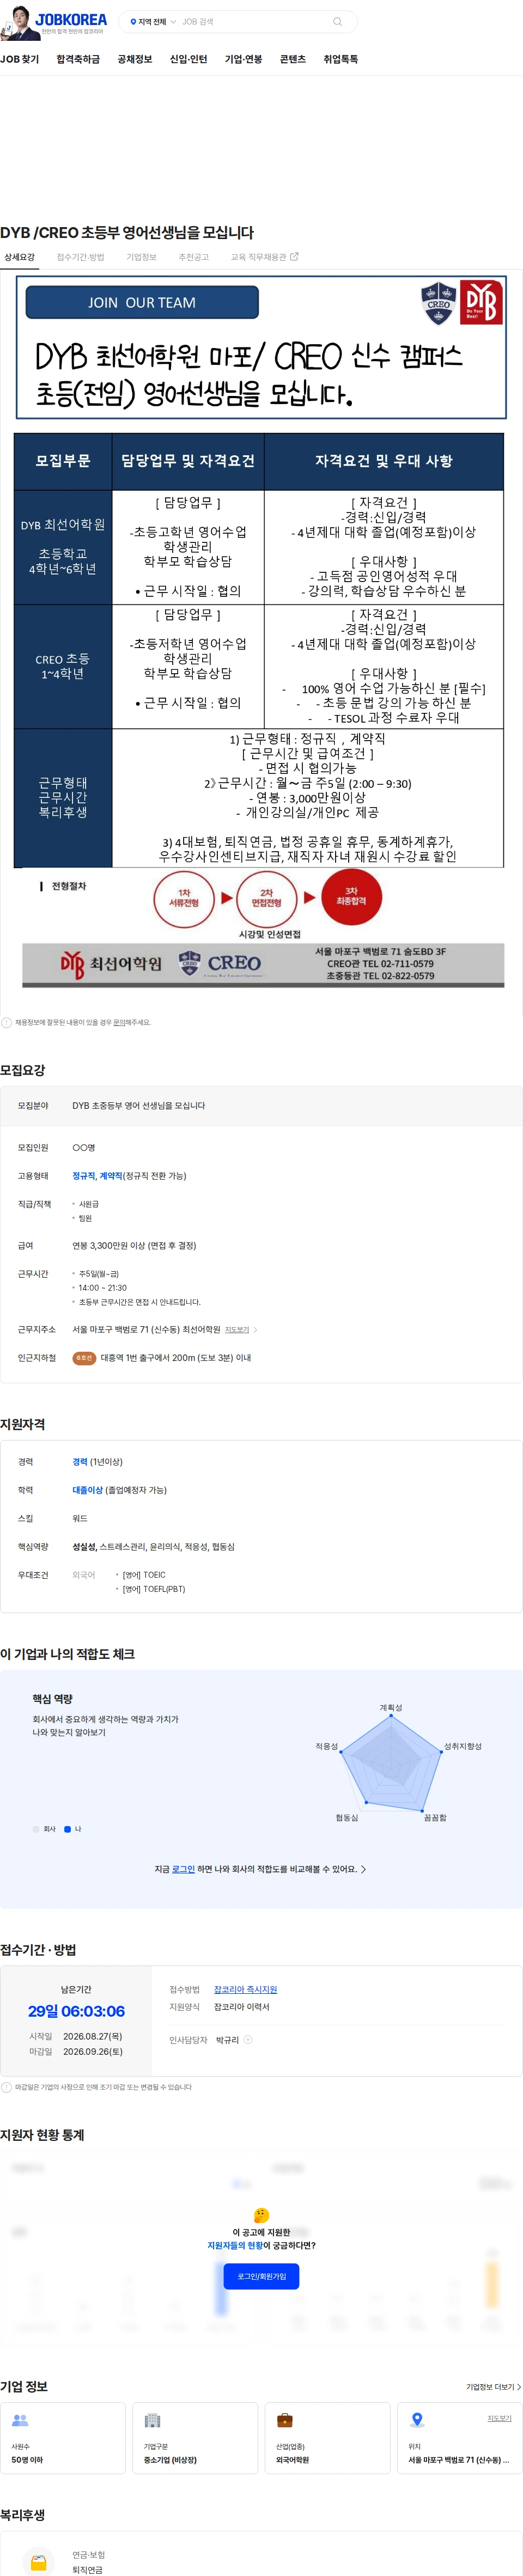
Task: Click the info icon beside 마감일은 notice
Action: coord(6,2087)
